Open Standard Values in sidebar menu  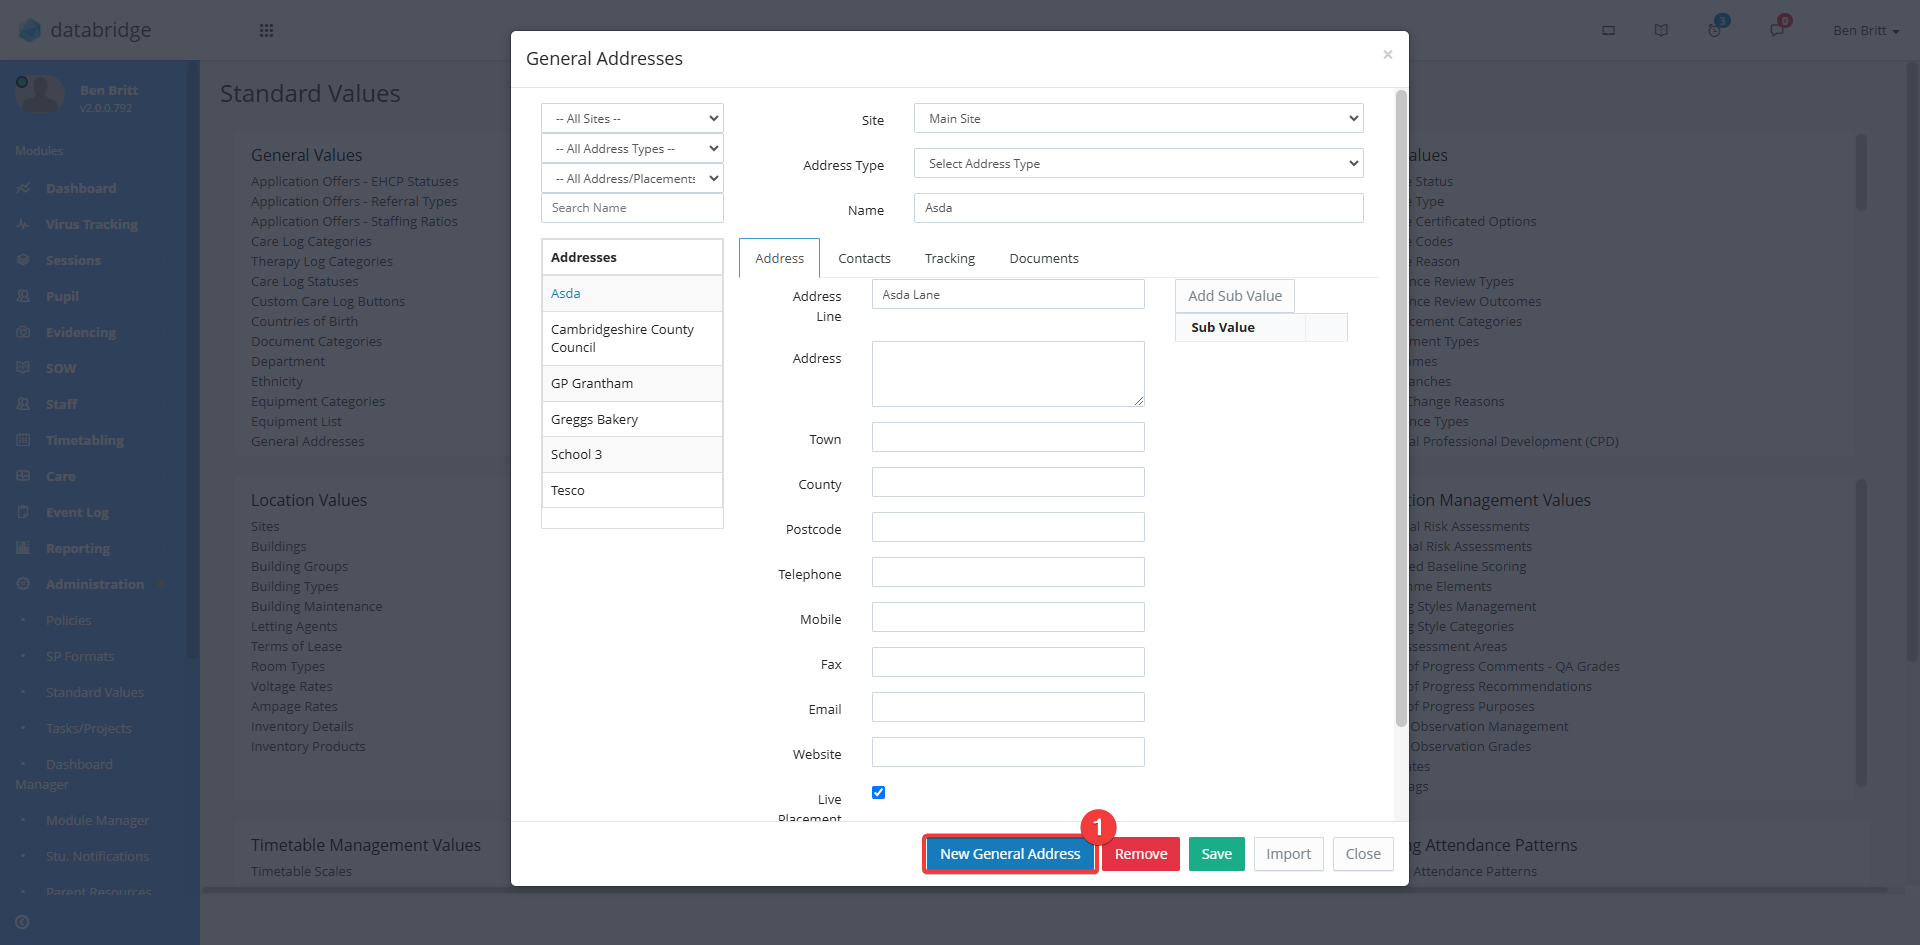pyautogui.click(x=95, y=692)
